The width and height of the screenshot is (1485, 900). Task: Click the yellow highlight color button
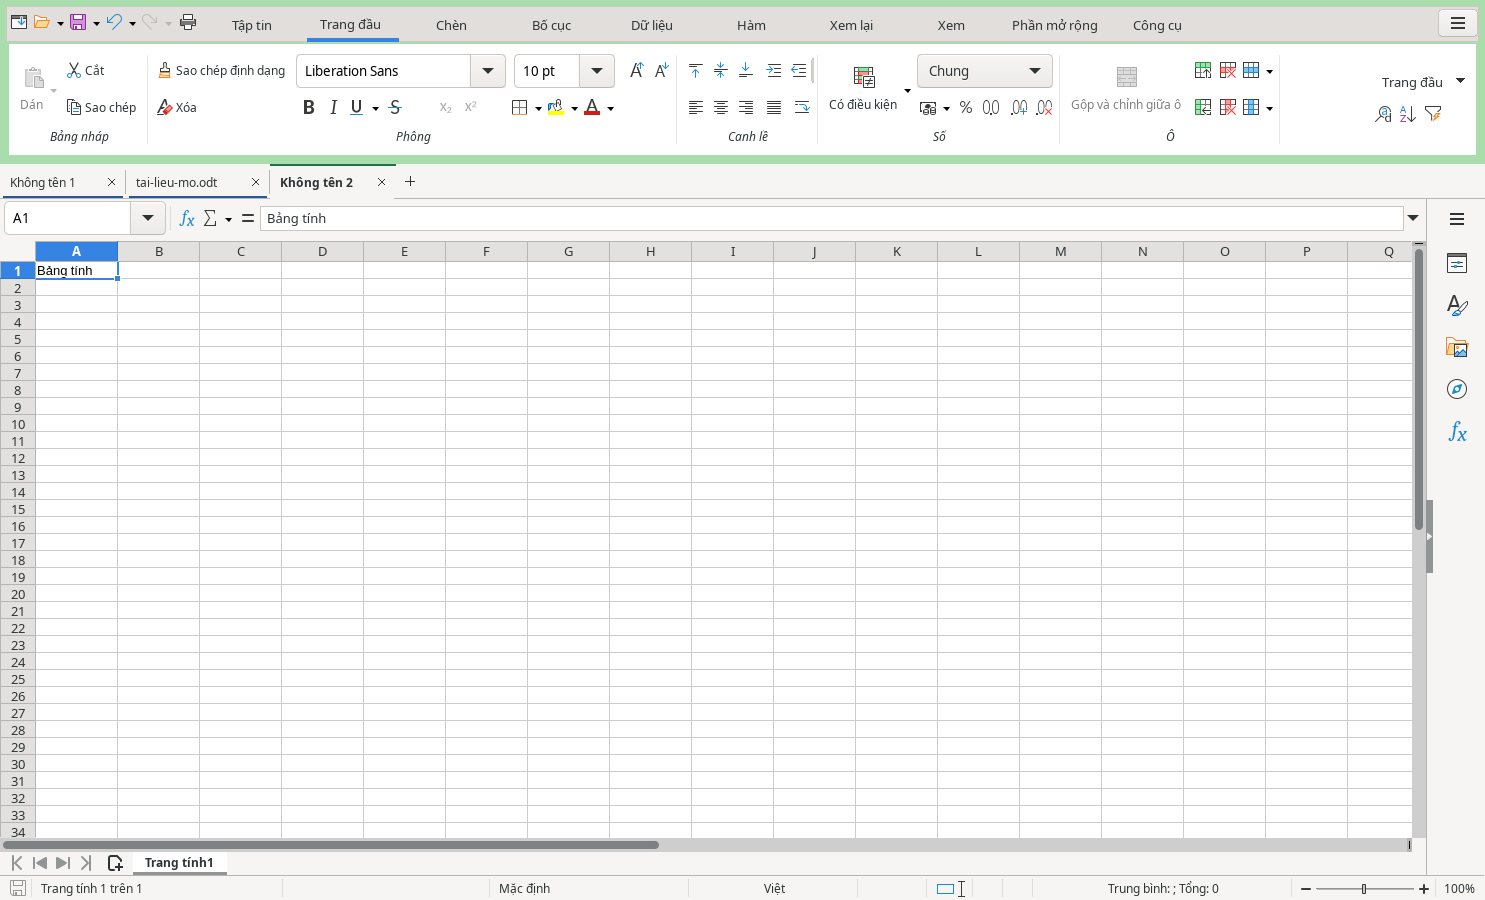[x=556, y=107]
